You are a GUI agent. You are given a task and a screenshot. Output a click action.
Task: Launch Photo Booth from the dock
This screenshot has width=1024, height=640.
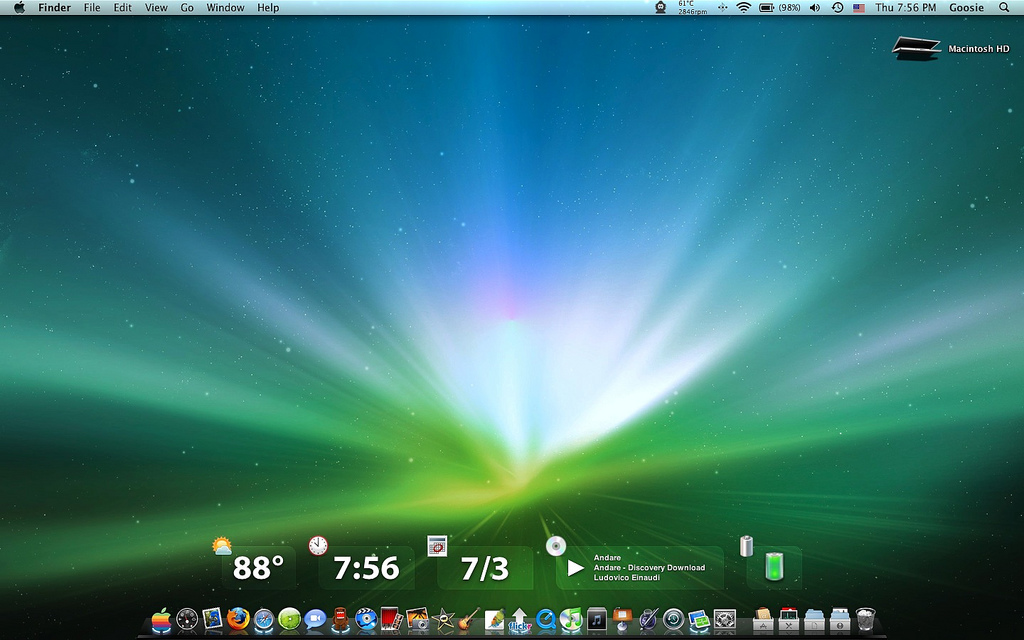(x=391, y=619)
